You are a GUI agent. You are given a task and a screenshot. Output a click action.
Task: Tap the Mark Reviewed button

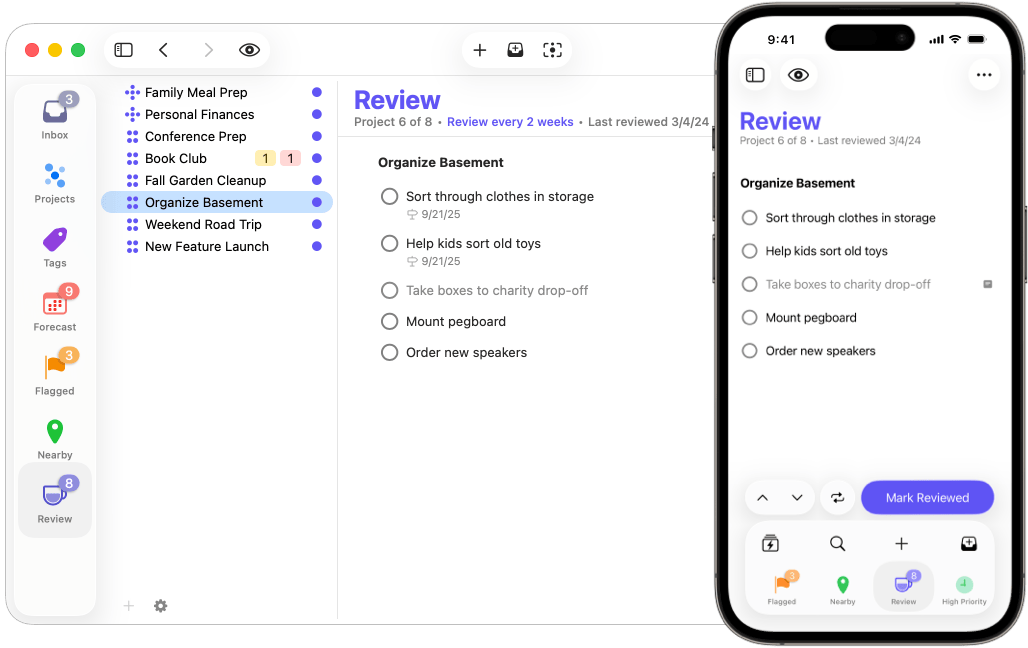tap(927, 497)
